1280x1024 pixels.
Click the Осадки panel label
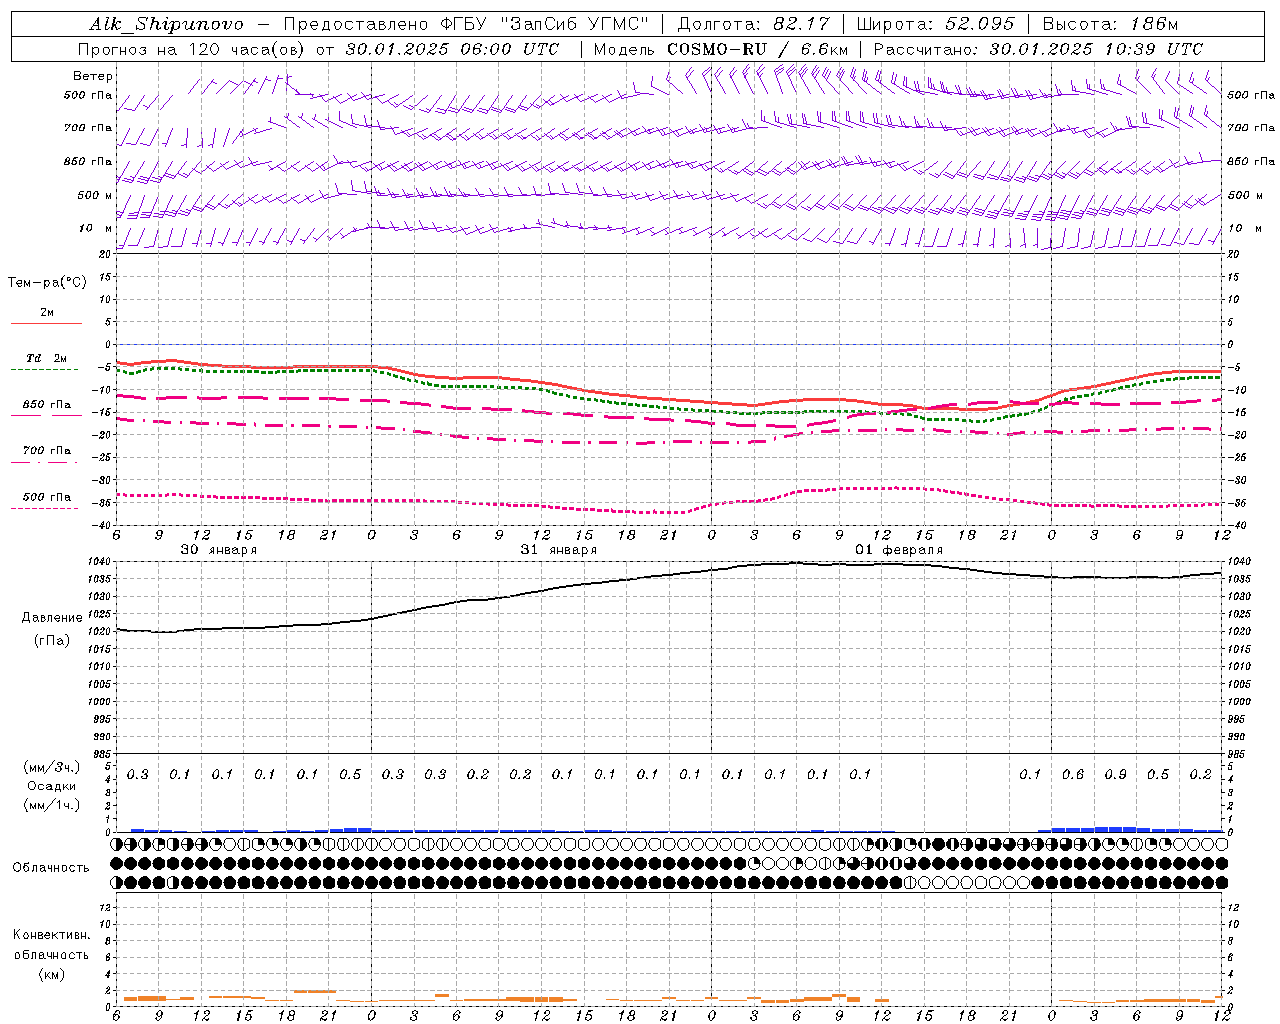click(52, 786)
